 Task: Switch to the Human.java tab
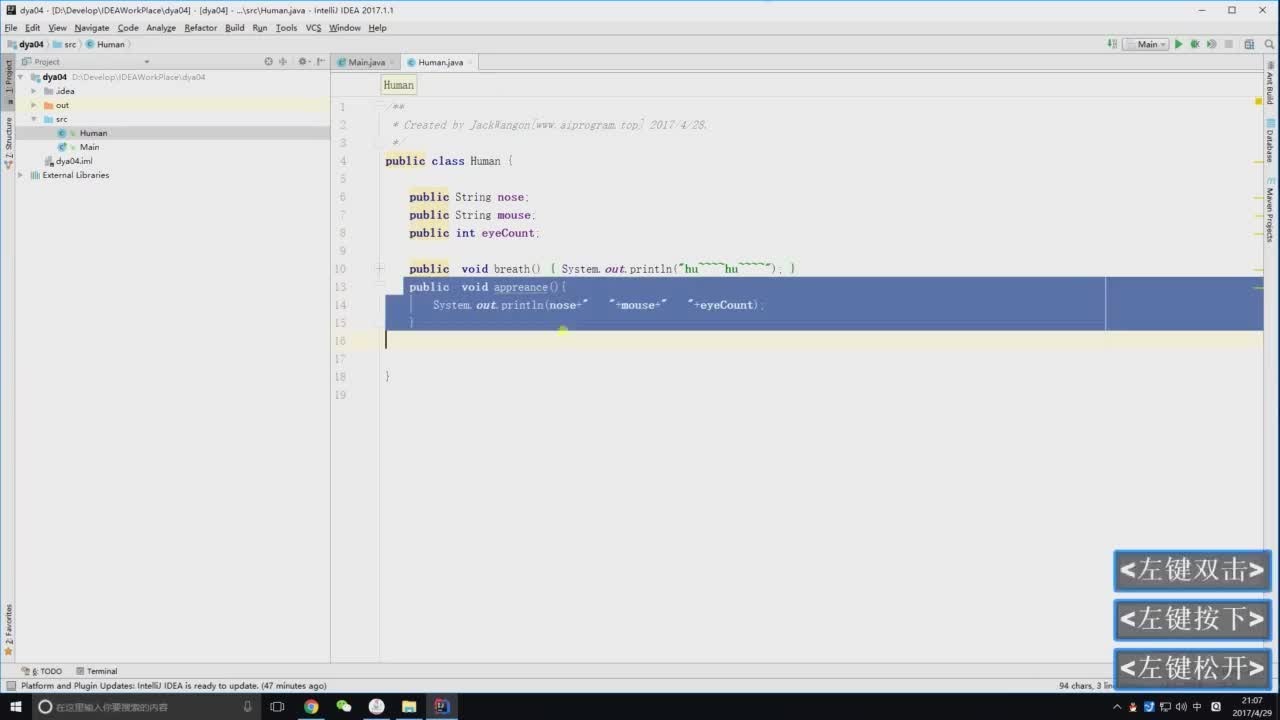[x=440, y=62]
